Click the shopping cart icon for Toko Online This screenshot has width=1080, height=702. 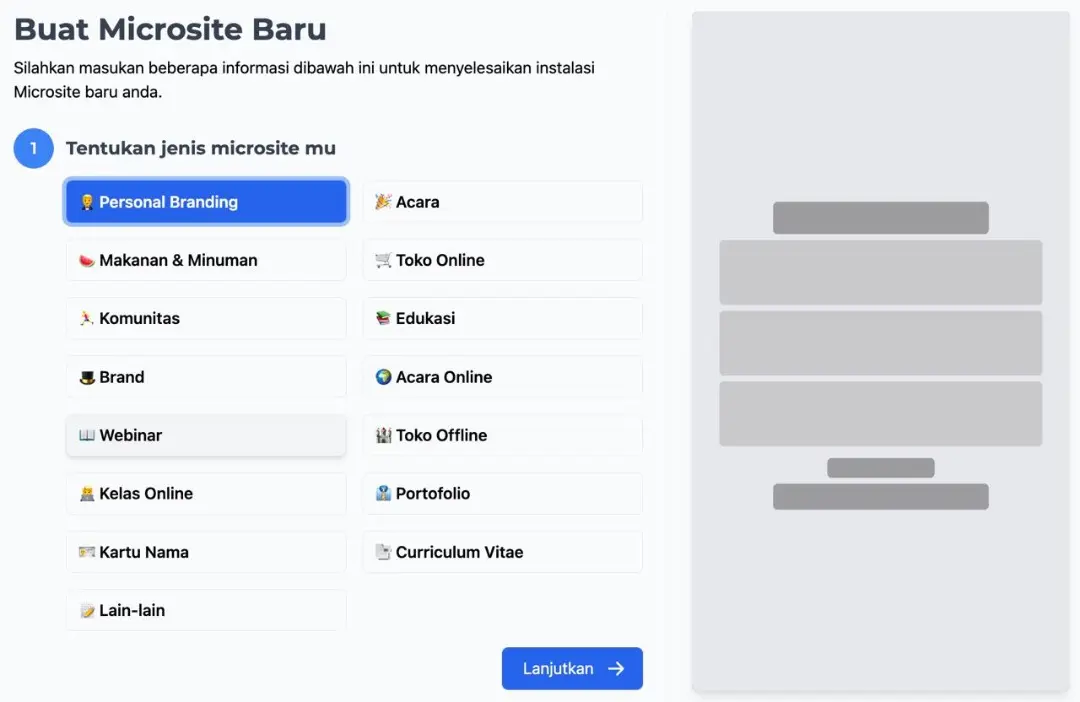coord(383,260)
